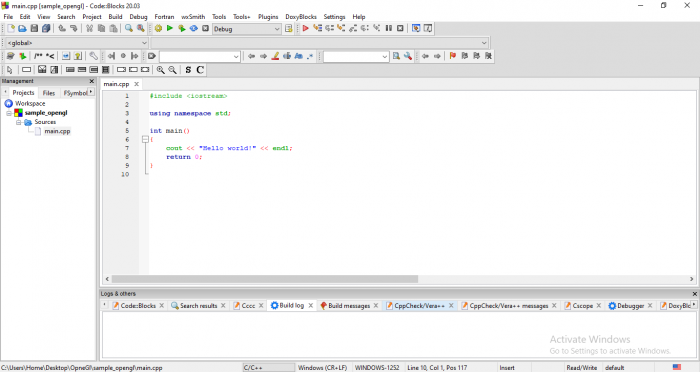
Task: Rebuild the project with the blue arrows icon
Action: tap(193, 29)
